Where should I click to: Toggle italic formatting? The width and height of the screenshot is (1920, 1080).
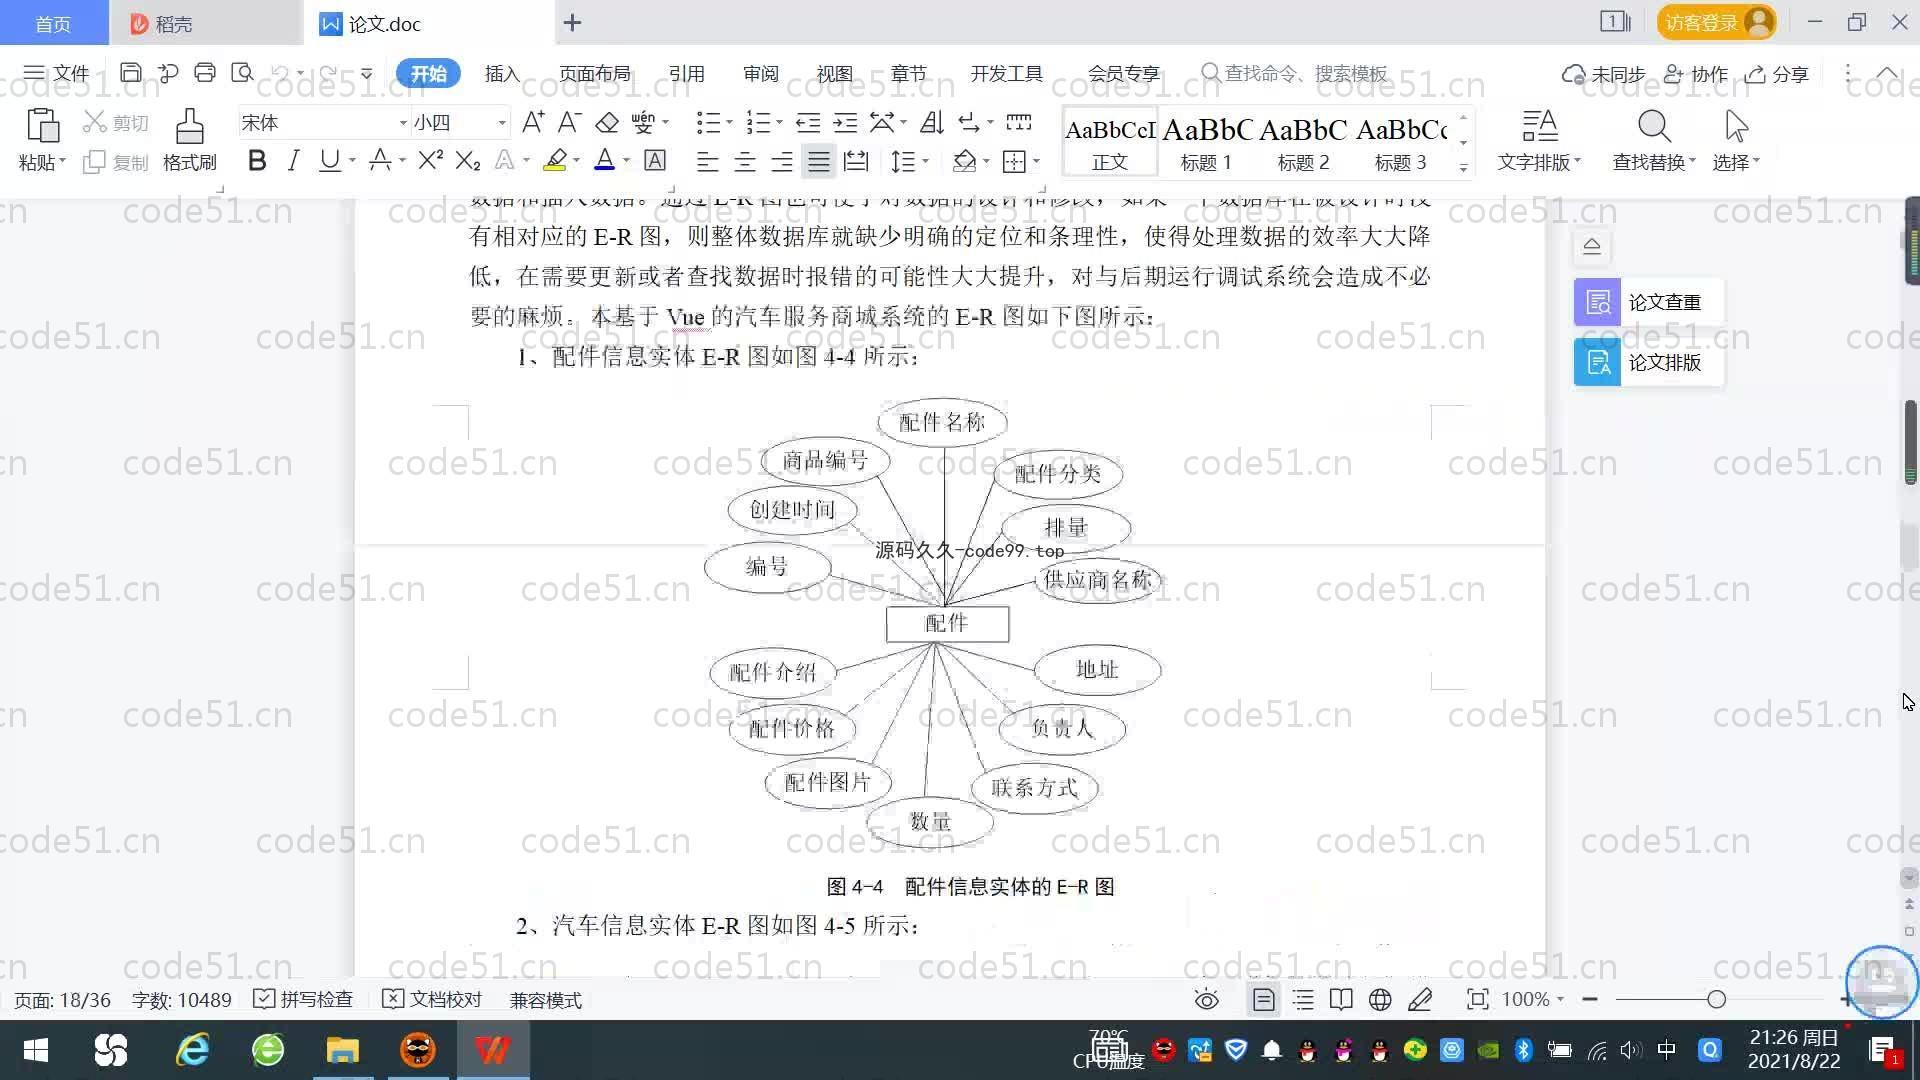[x=293, y=160]
